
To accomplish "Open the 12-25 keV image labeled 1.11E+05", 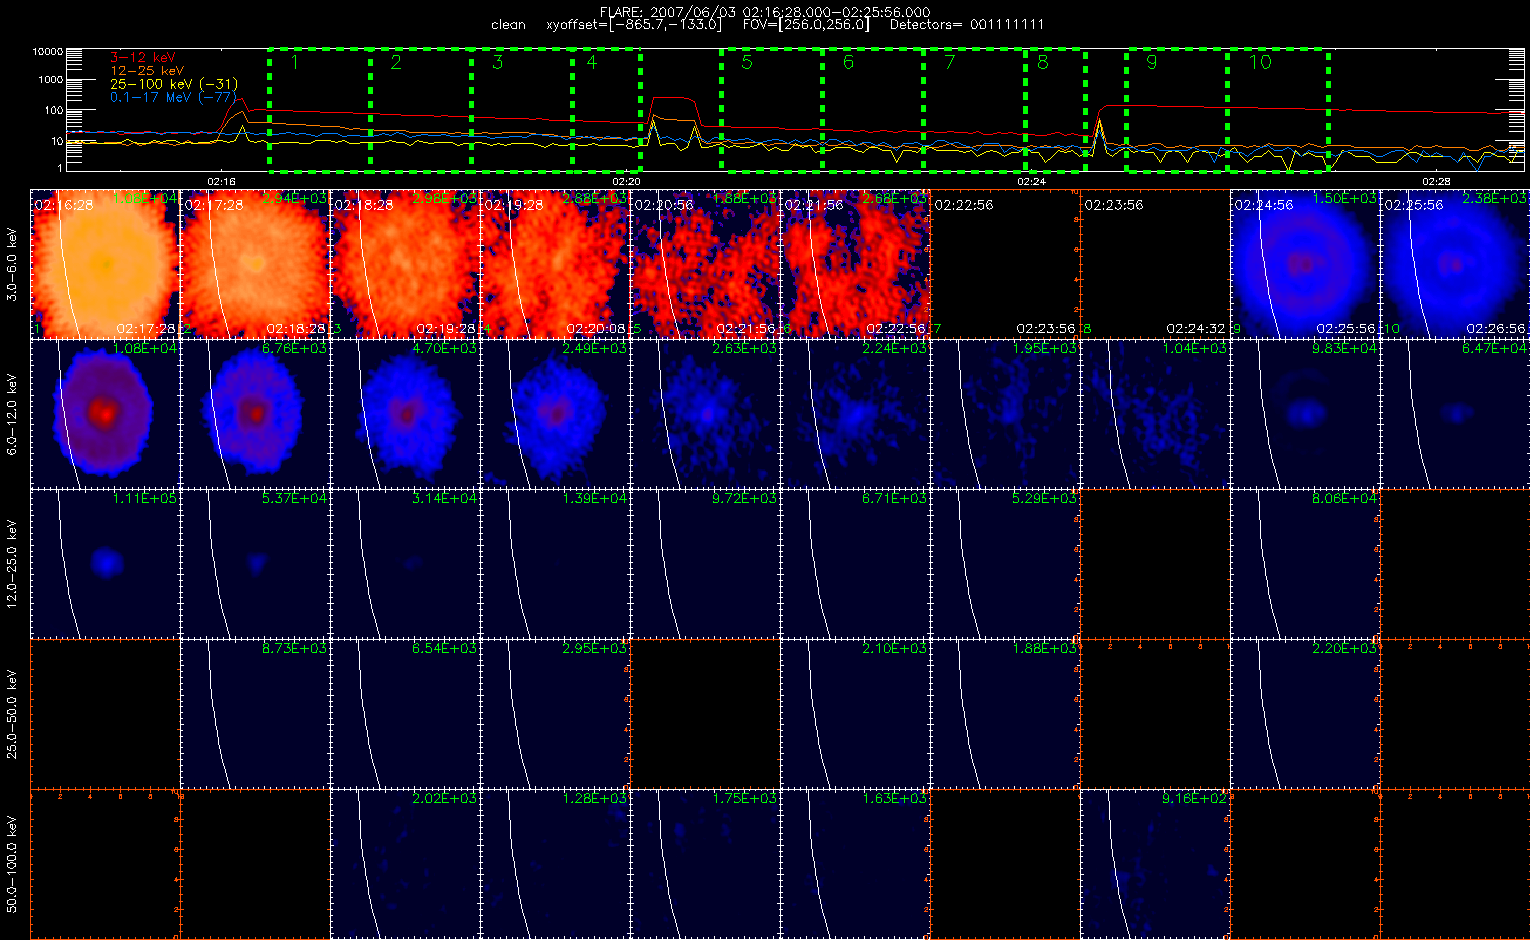I will coord(105,563).
